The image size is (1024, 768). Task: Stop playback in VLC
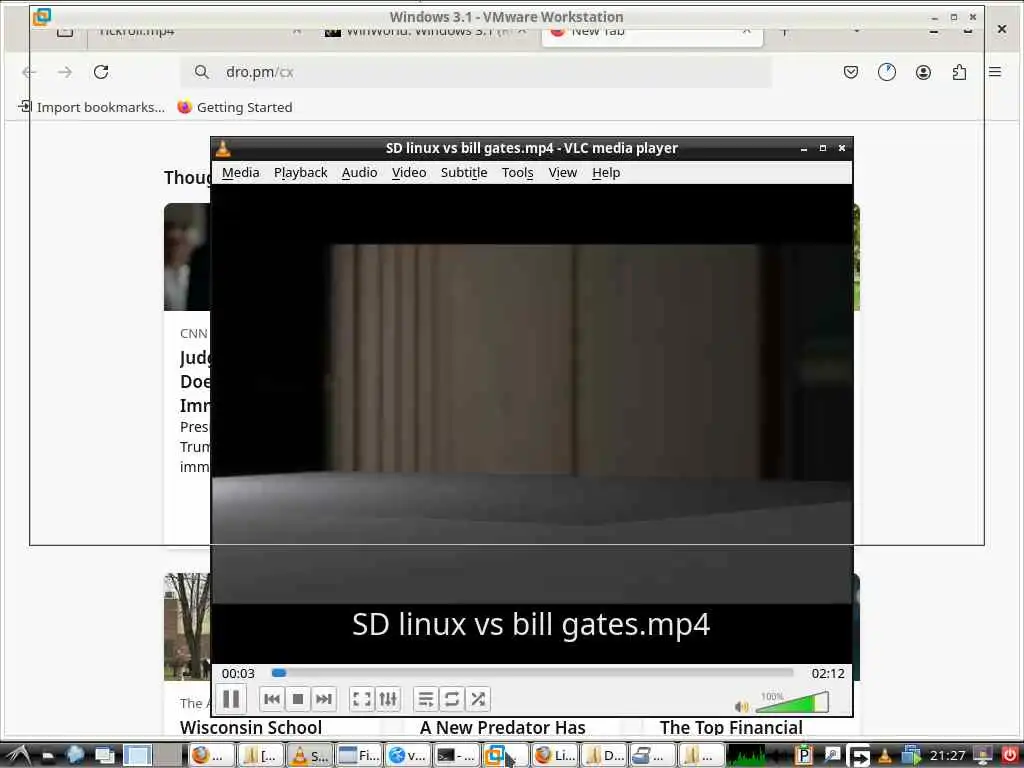(x=298, y=699)
